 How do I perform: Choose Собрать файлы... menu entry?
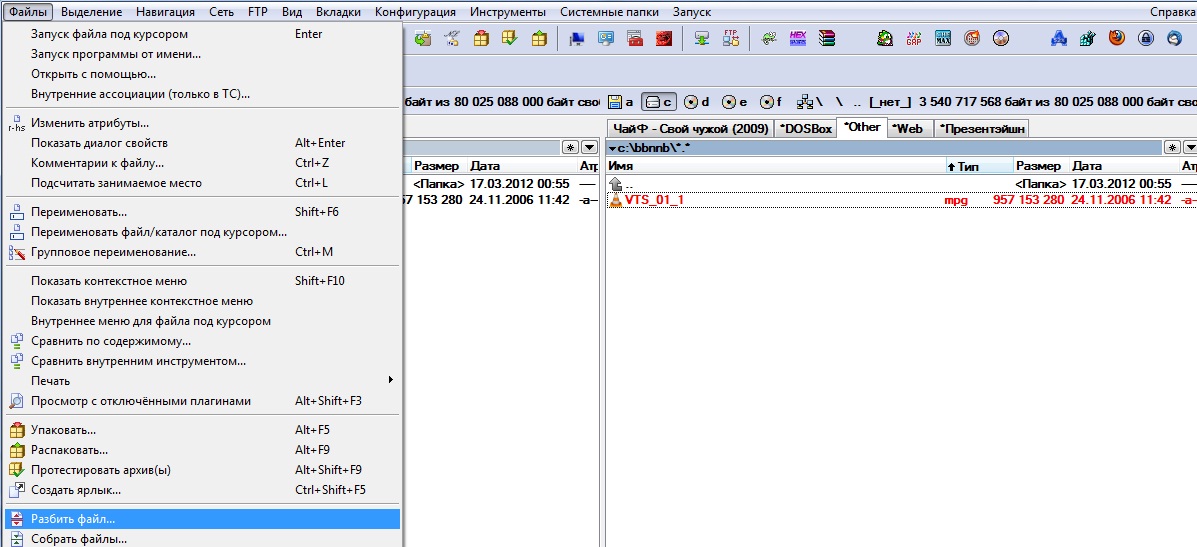[x=202, y=539]
